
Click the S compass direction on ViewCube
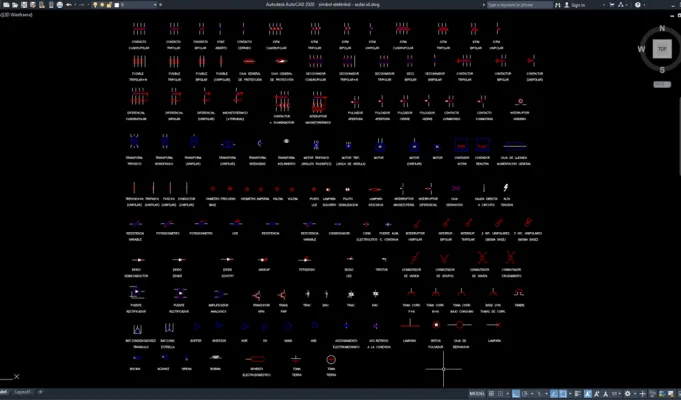click(x=662, y=70)
